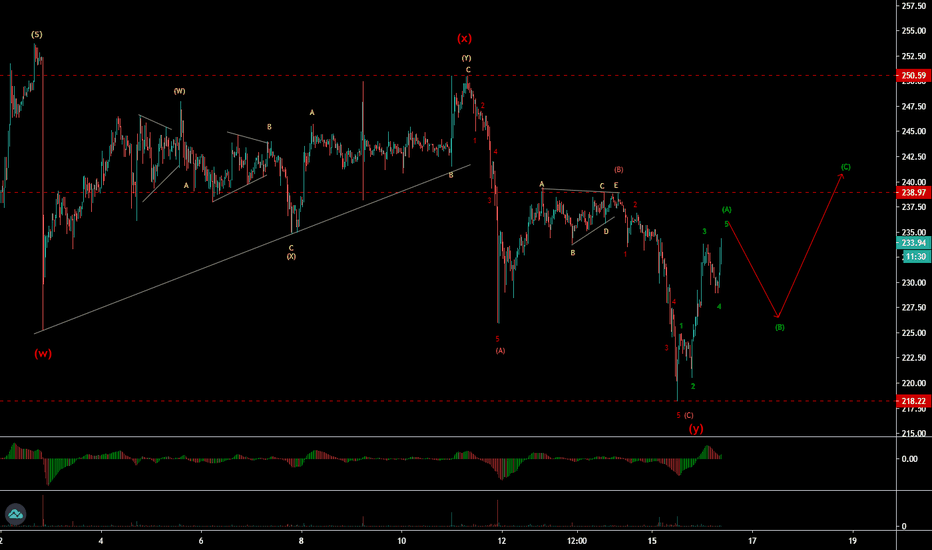Image resolution: width=932 pixels, height=550 pixels.
Task: Select the red (B) triangle wave label
Action: [619, 170]
